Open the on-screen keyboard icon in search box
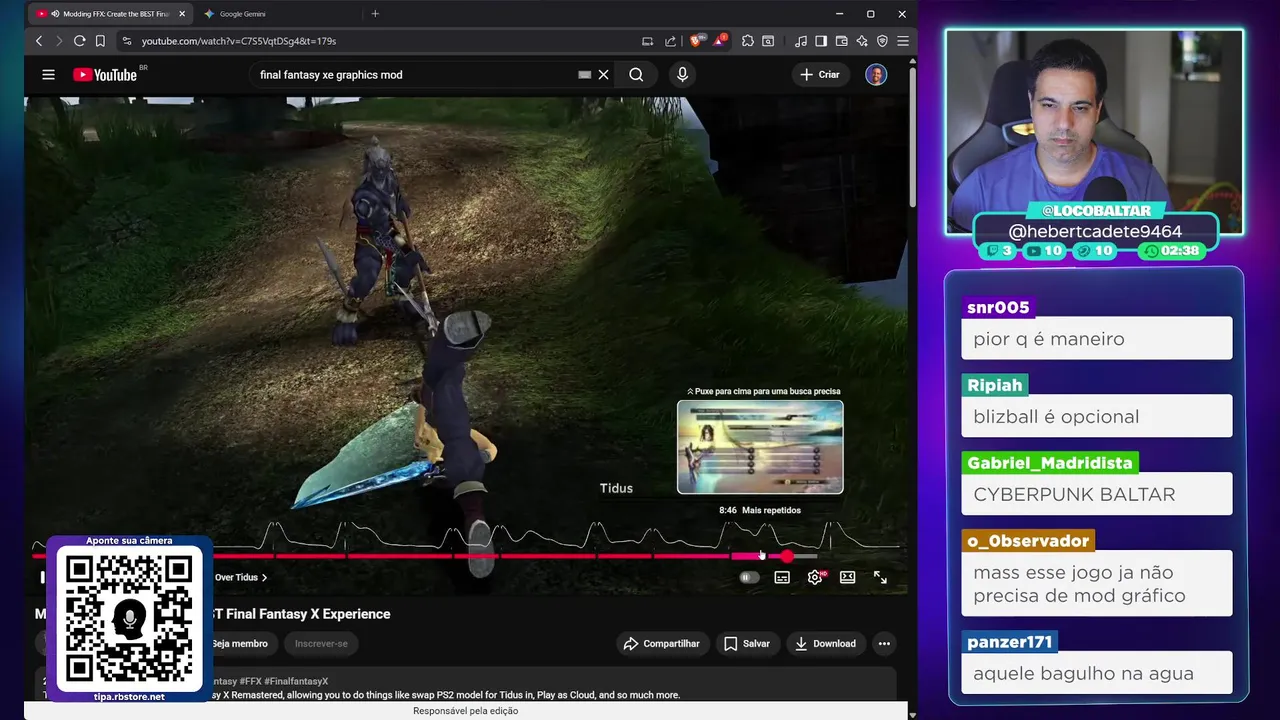This screenshot has width=1280, height=720. click(584, 74)
